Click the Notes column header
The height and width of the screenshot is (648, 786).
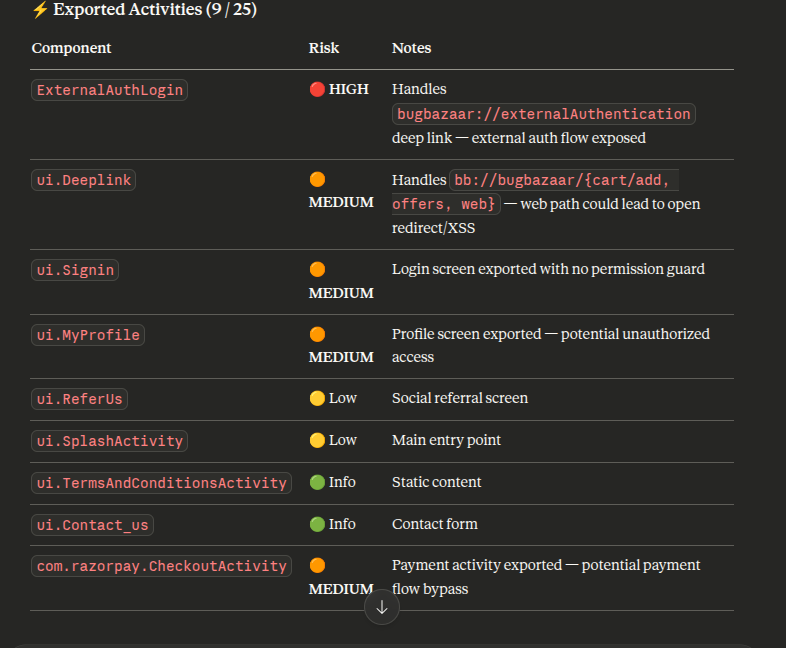point(412,48)
